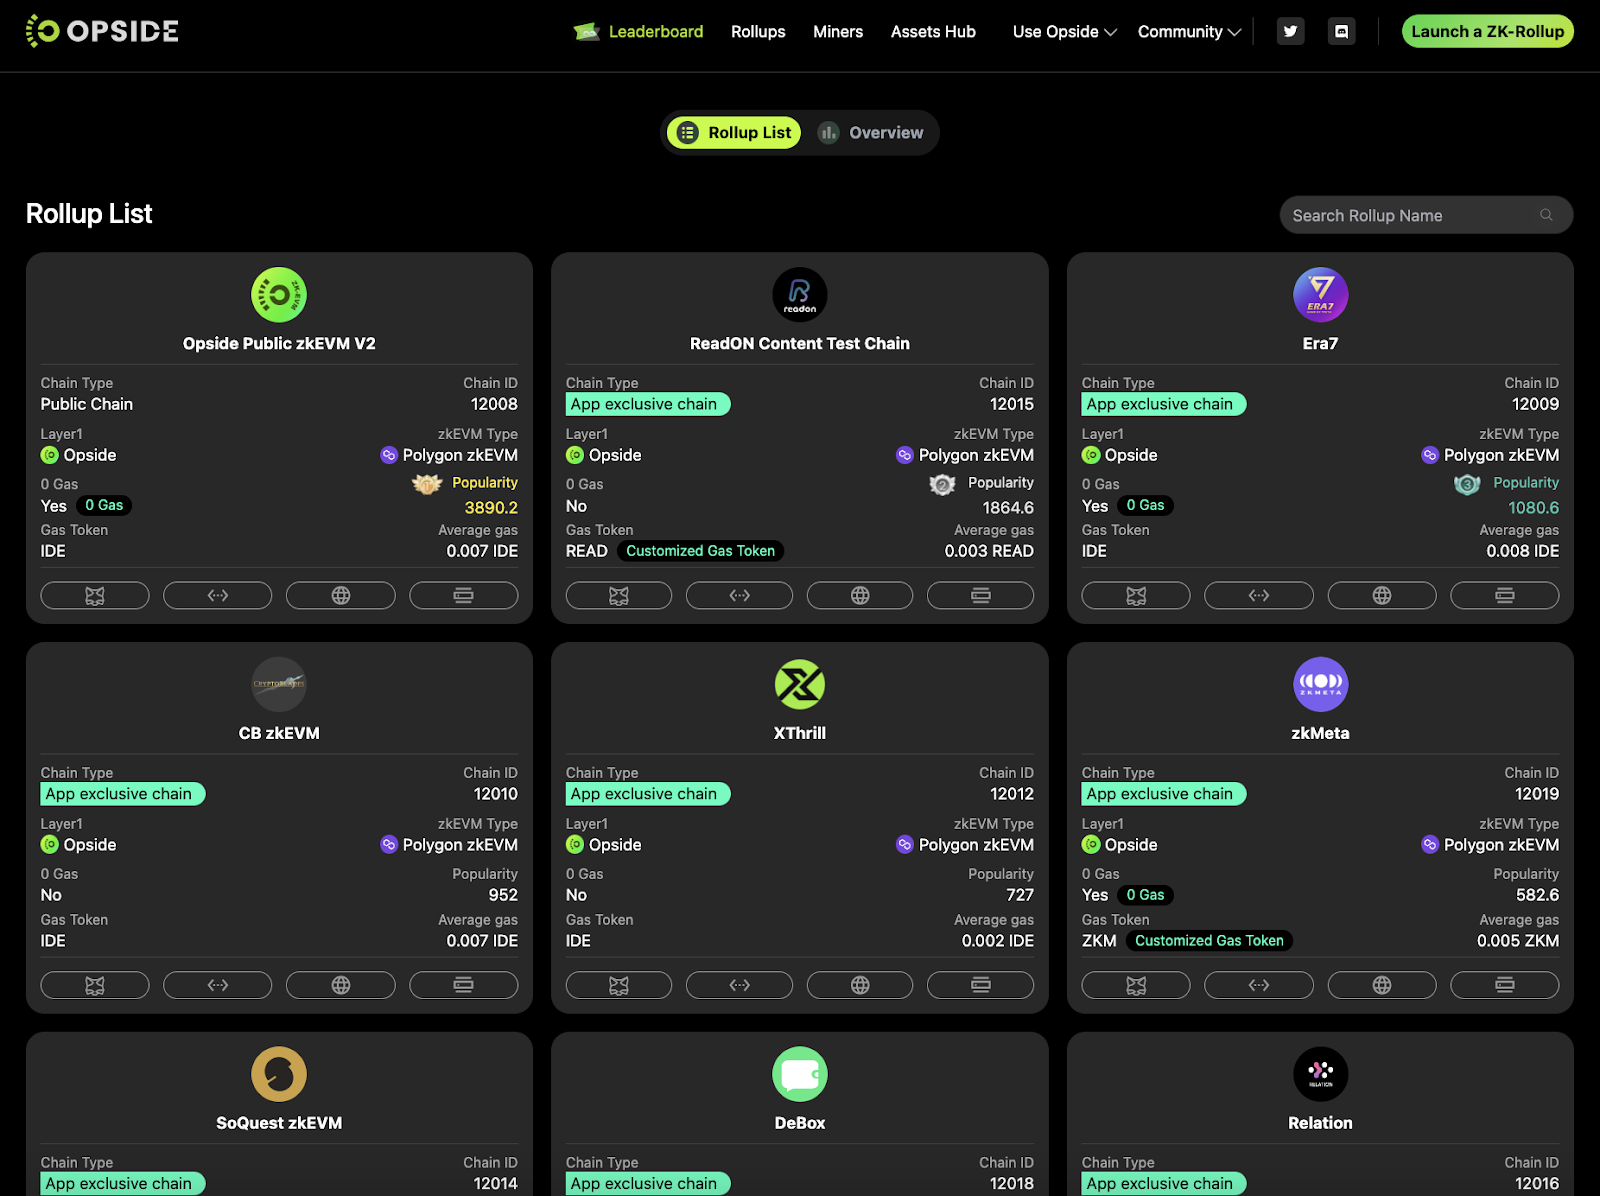Open ReadON chain bridge icon
Screen dimensions: 1600x1196
(740, 595)
